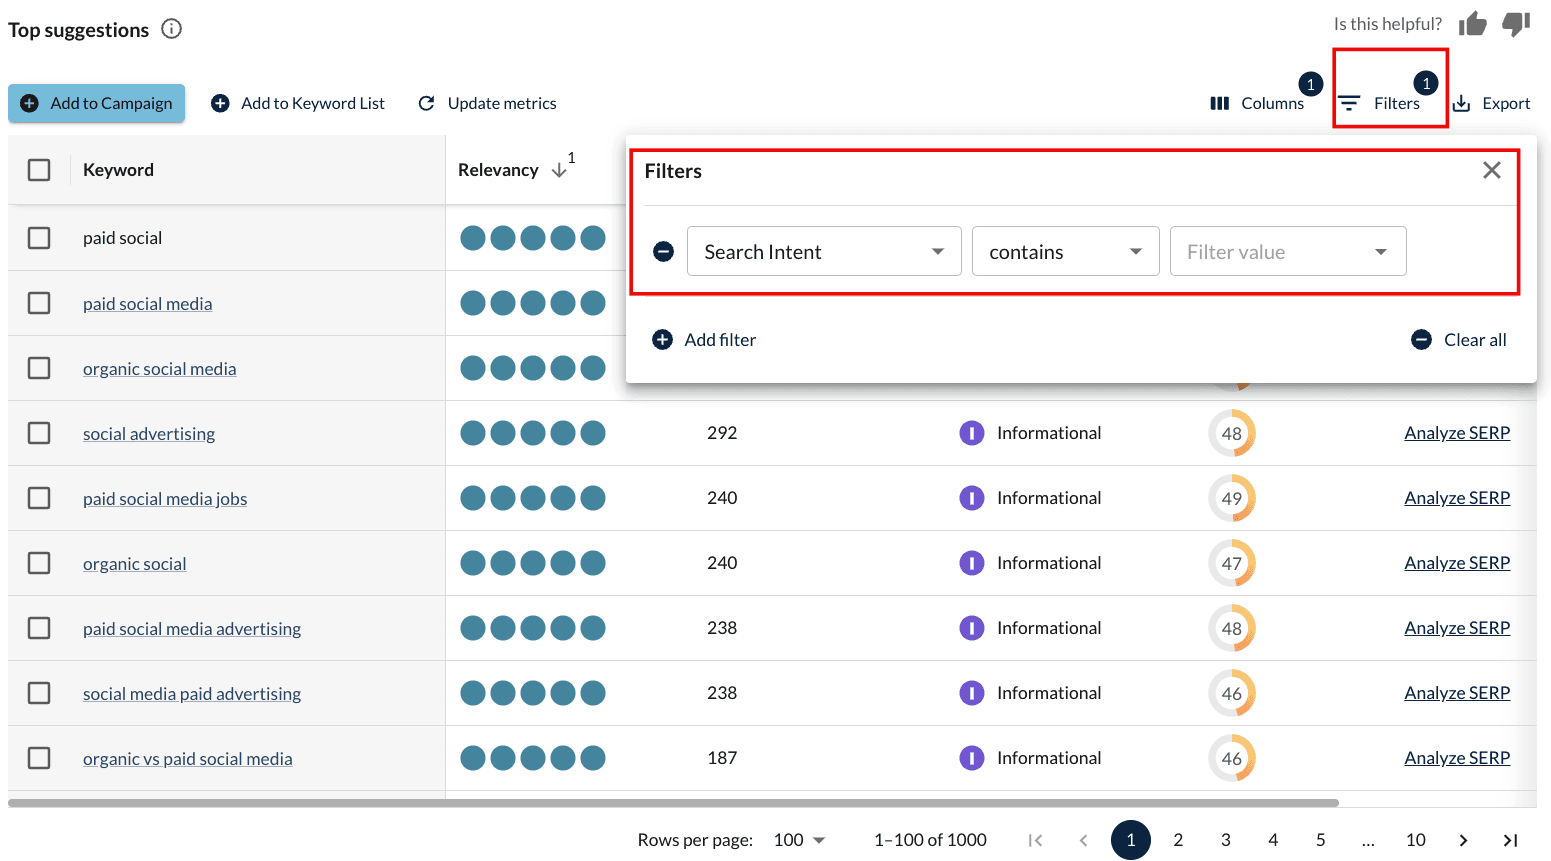Open the Columns settings
1551x861 pixels.
[x=1258, y=103]
